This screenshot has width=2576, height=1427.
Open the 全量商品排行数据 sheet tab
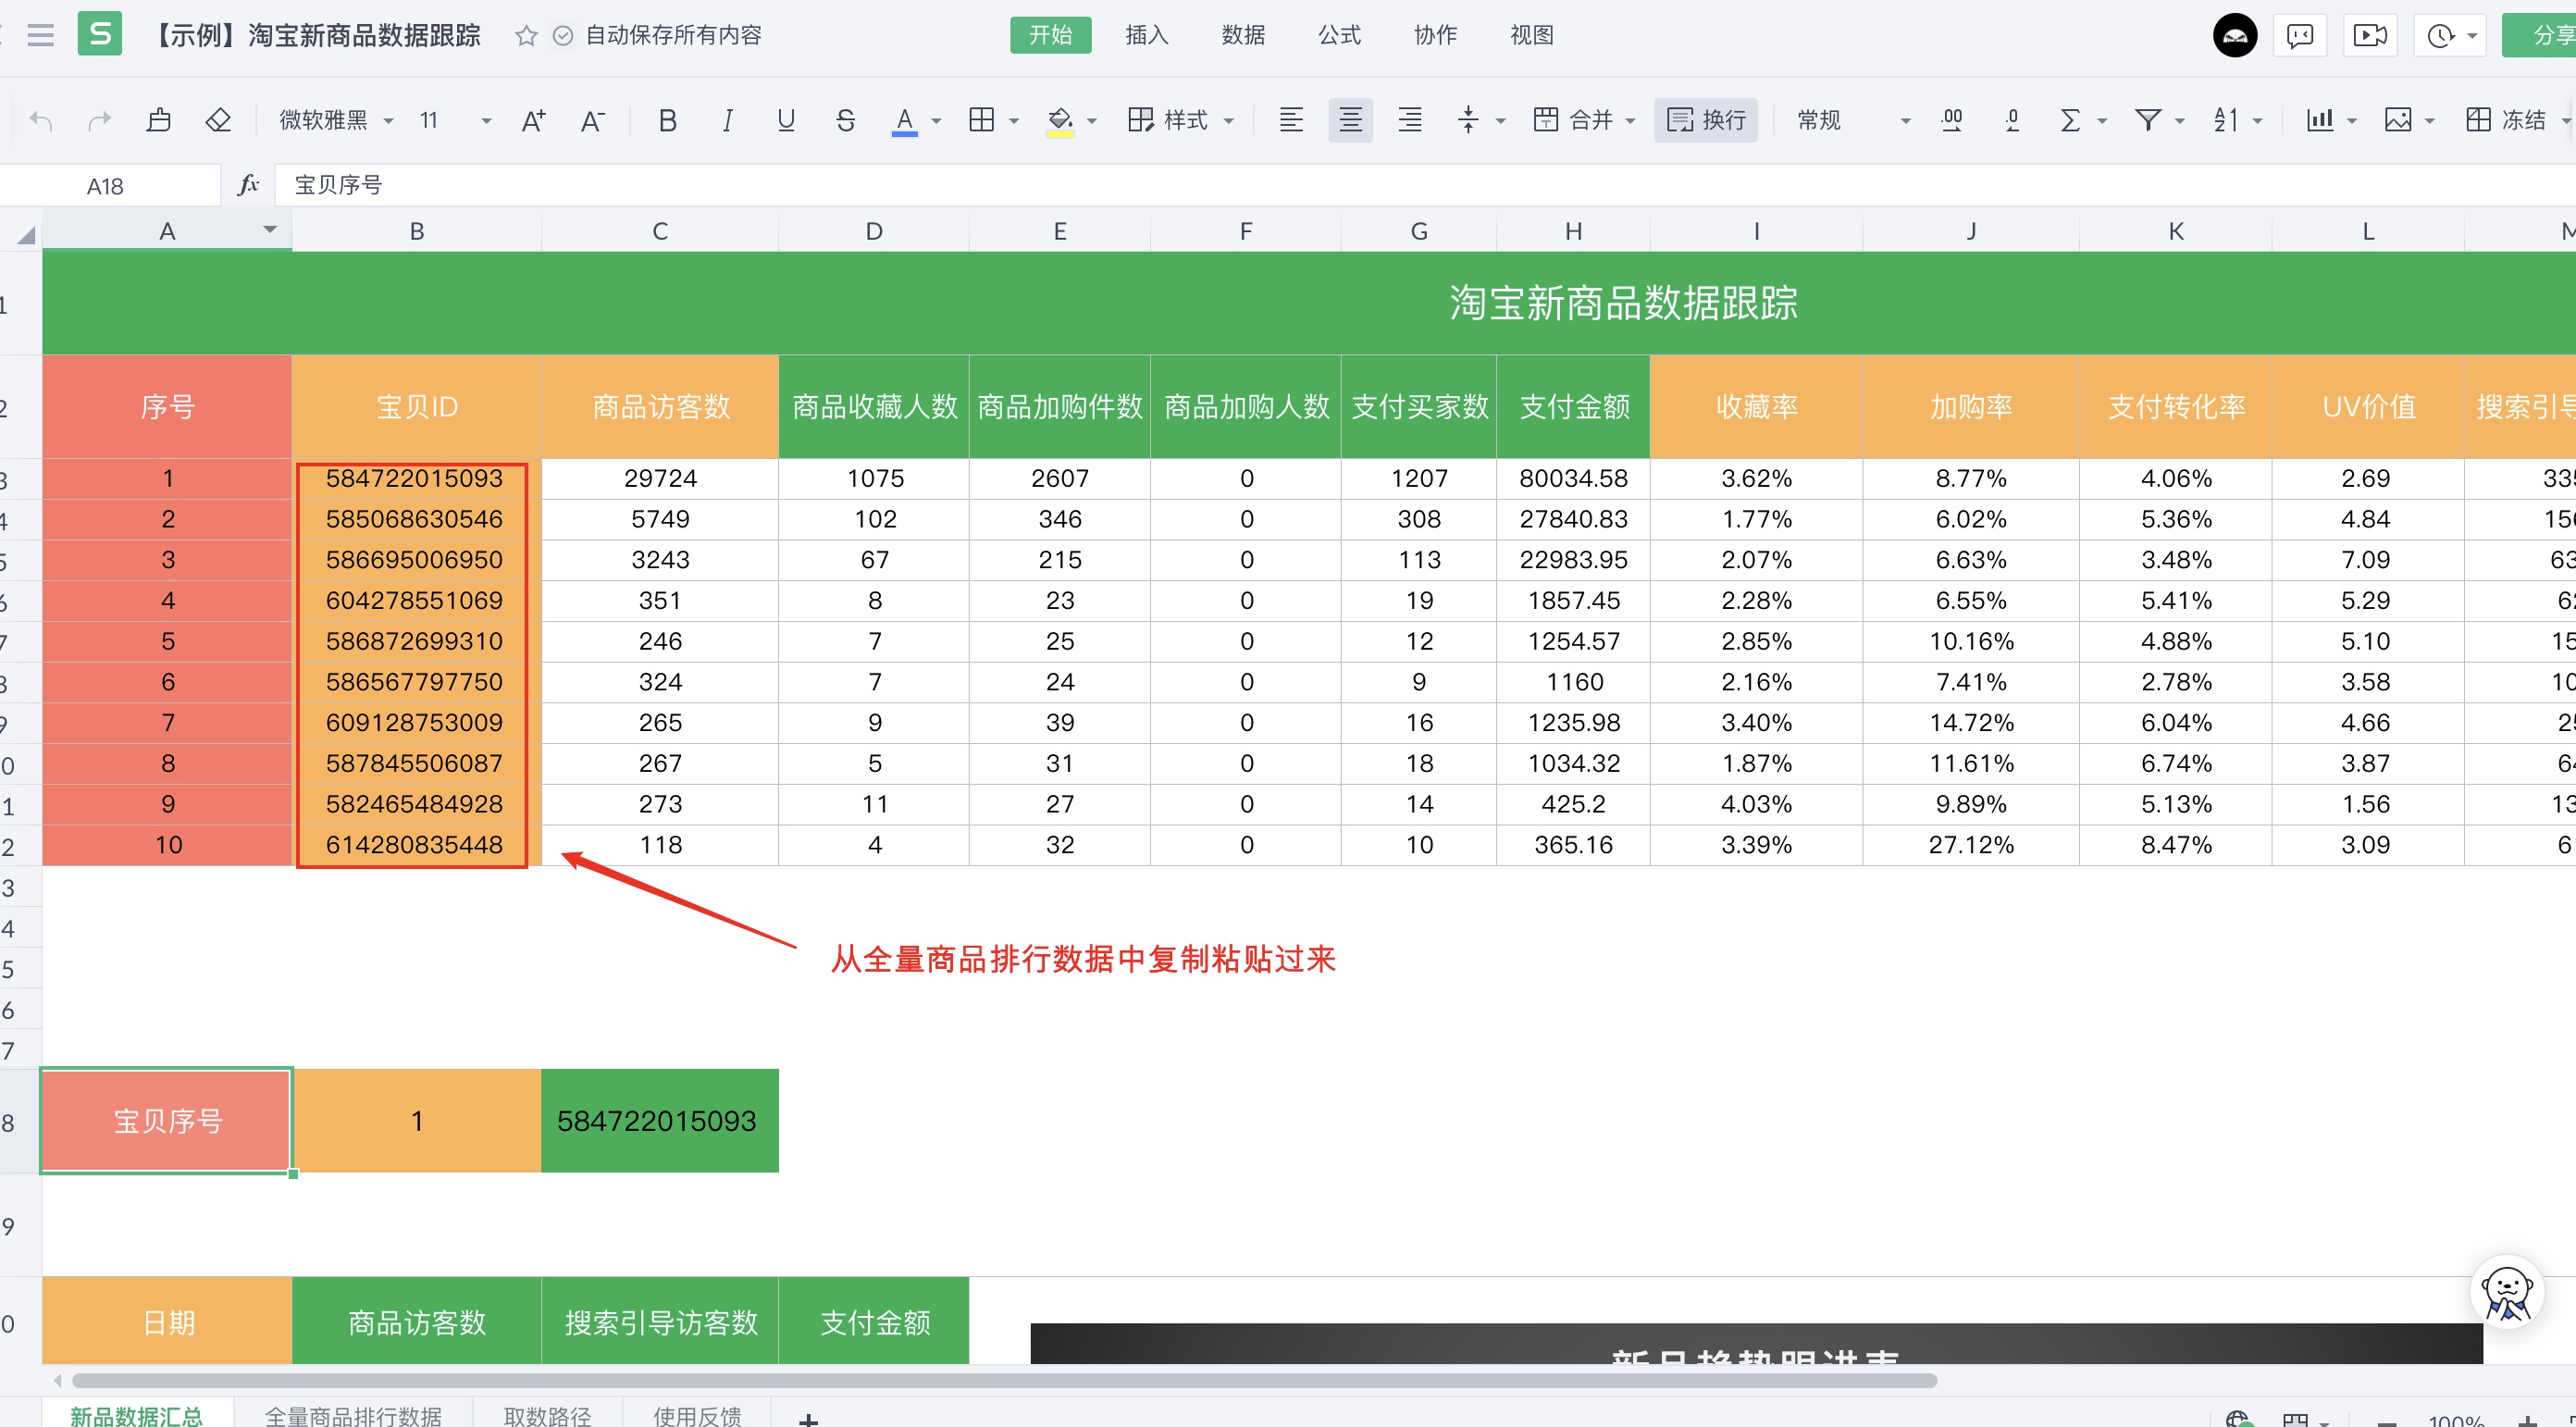353,1414
